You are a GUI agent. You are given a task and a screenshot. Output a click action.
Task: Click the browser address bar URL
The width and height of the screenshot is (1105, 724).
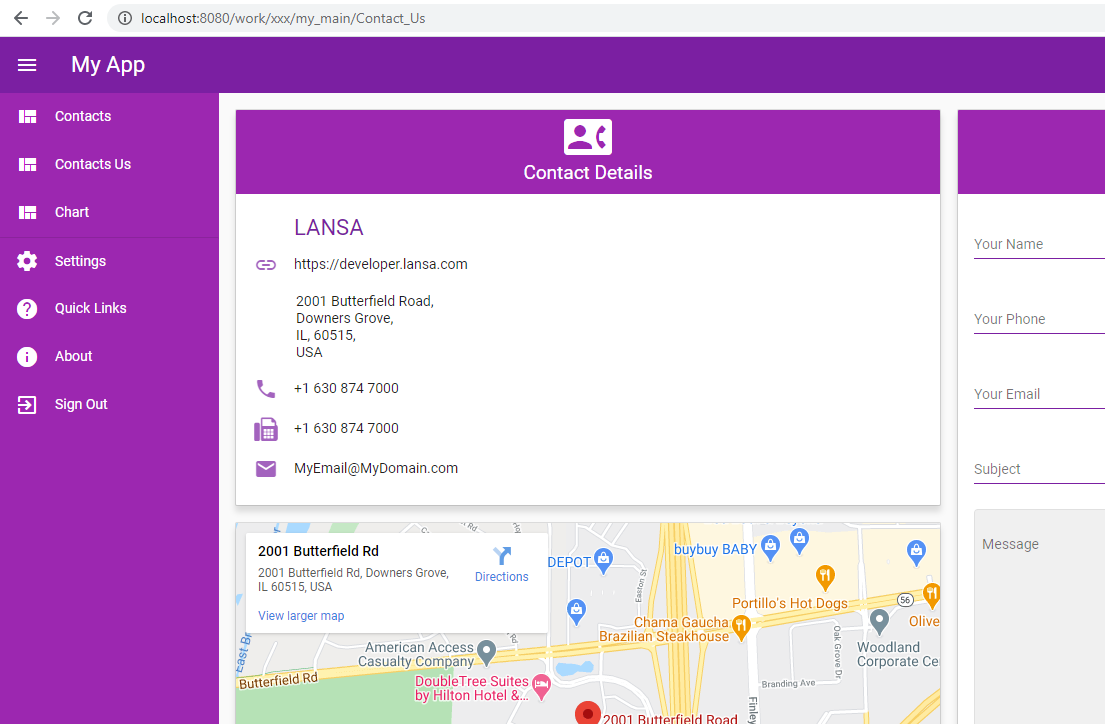[x=283, y=18]
